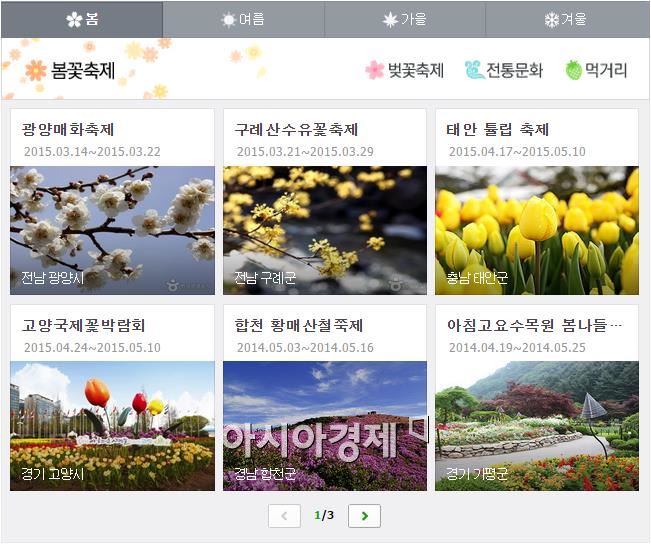651x544 pixels.
Task: Click the orange flower icon beside 봄꽃축제
Action: pos(36,70)
